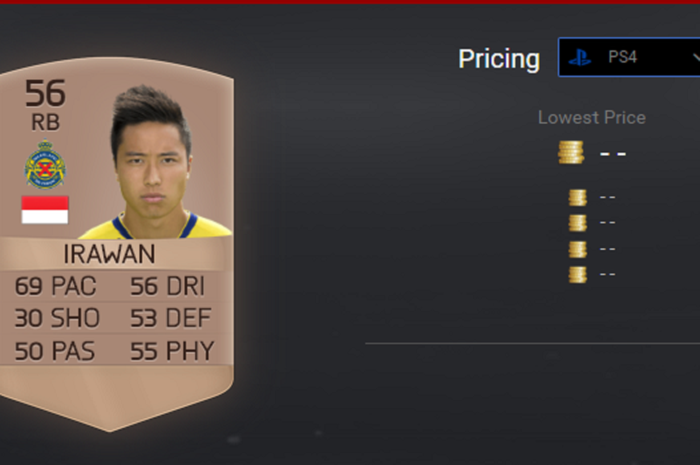Click the 56 DRI stat
This screenshot has height=465, width=700.
tap(167, 286)
